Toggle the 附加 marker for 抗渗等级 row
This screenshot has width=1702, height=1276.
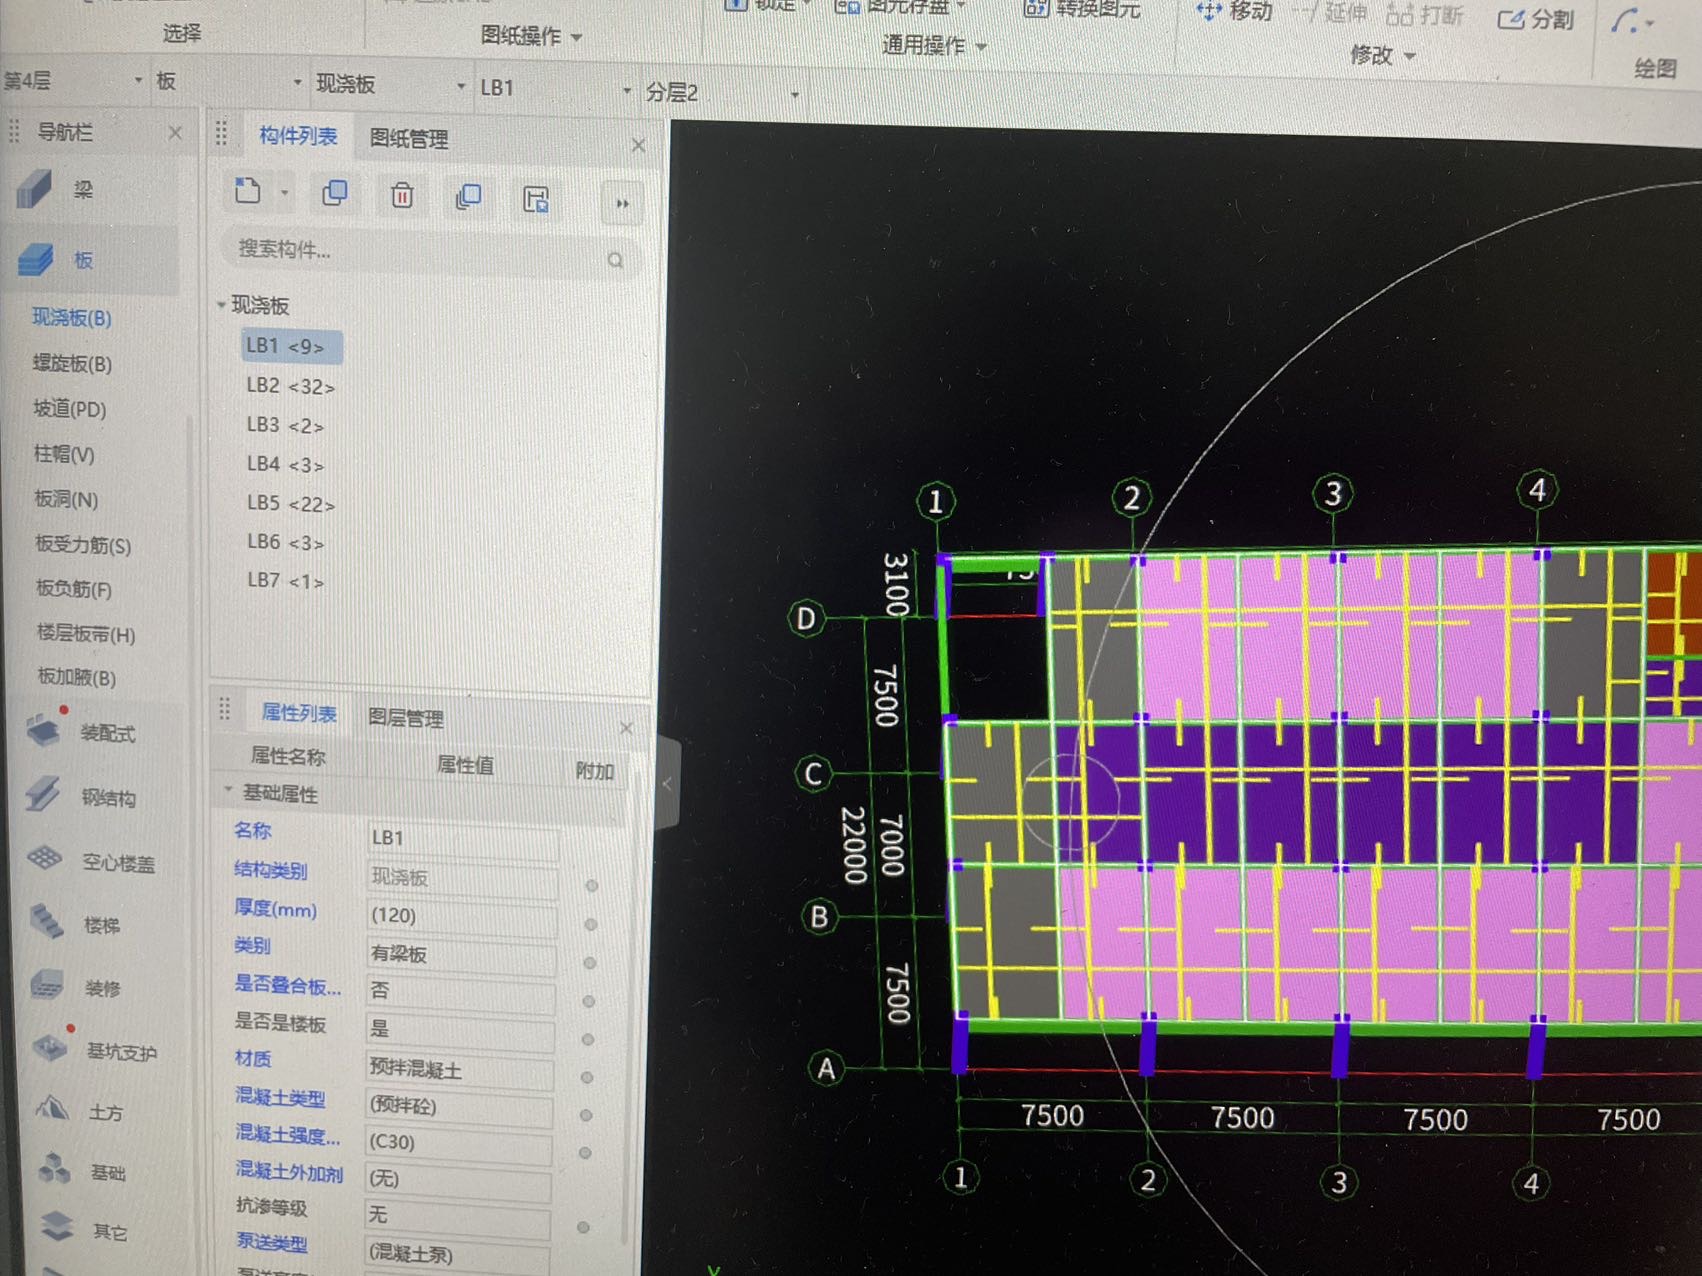(x=583, y=1227)
